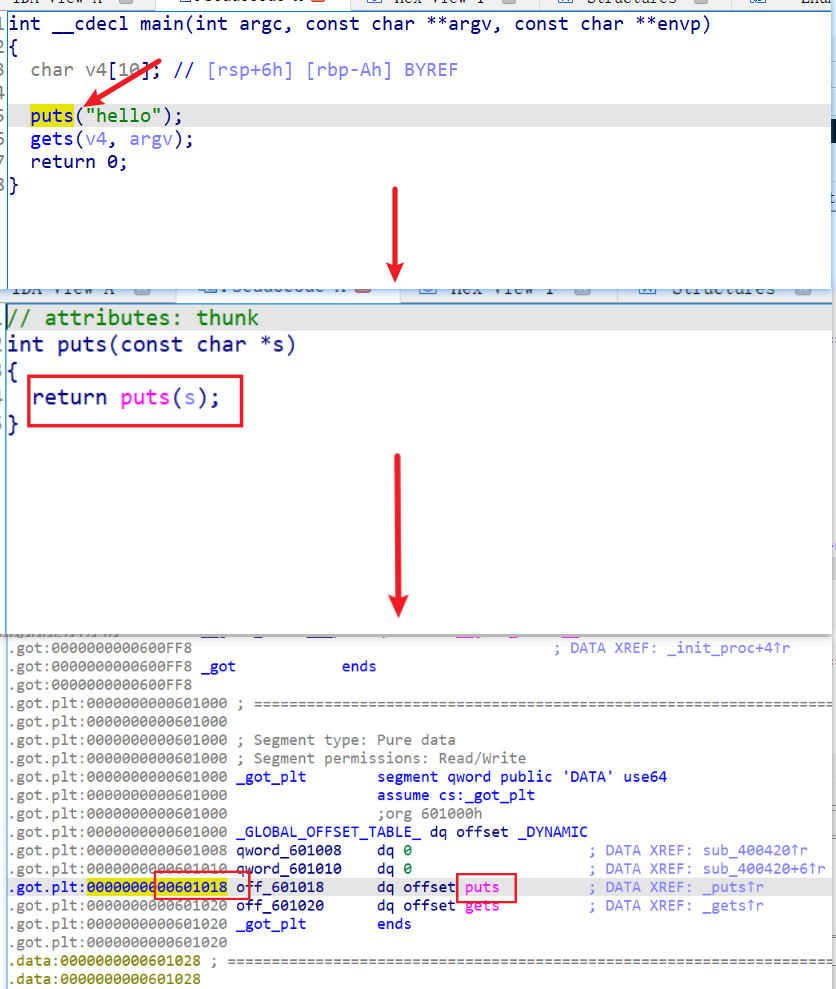Click puts name in int puts declaration
Screen dimensions: 836x989
tap(82, 344)
